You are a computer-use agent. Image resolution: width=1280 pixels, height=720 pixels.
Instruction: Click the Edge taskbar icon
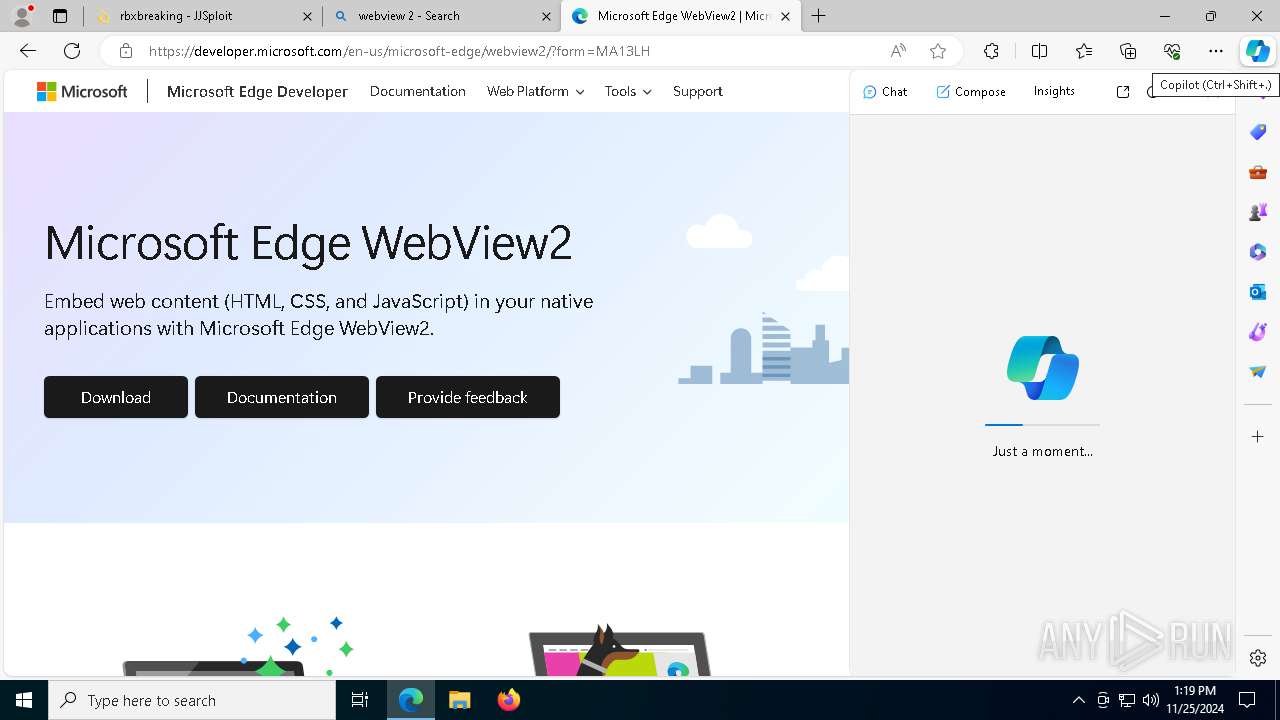pyautogui.click(x=411, y=700)
